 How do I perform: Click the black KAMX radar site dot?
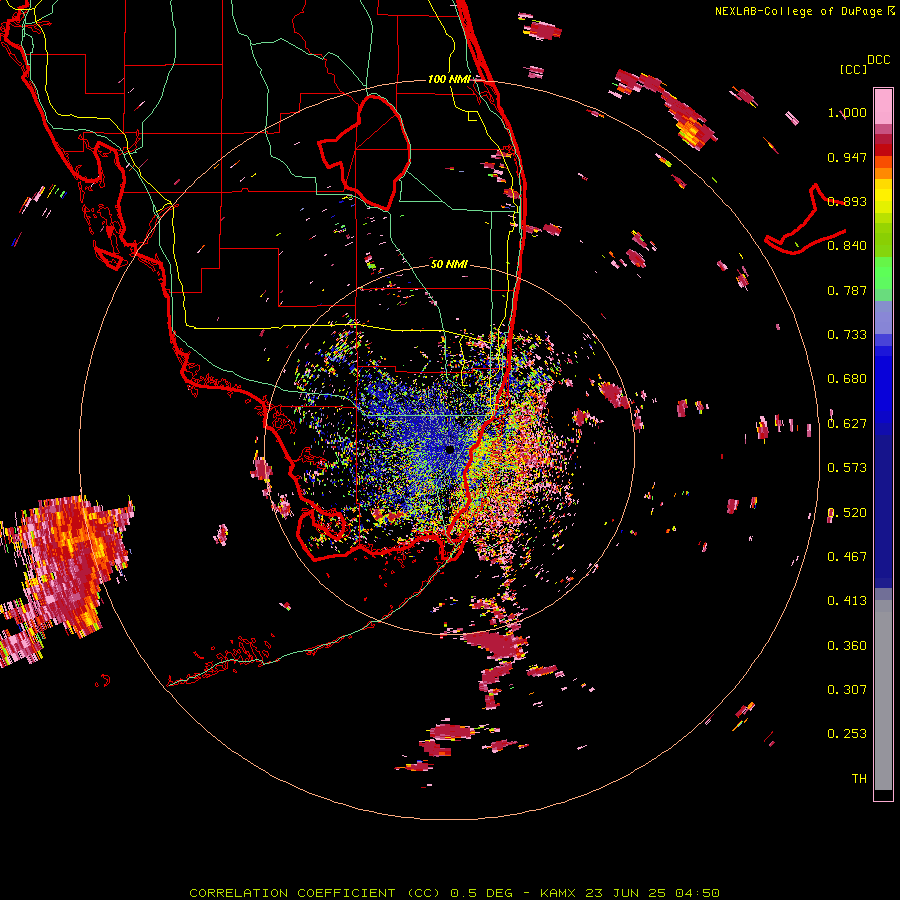[449, 449]
